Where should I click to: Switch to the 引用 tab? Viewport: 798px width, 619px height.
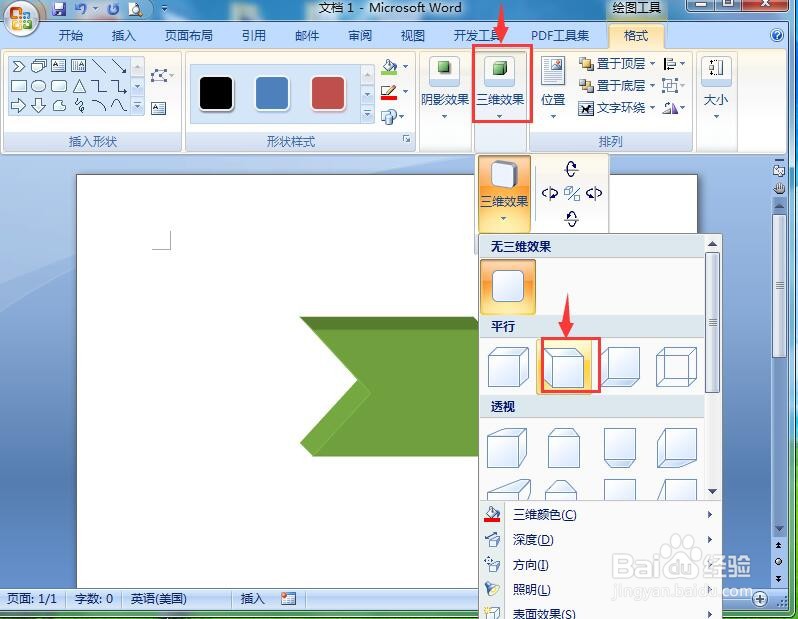253,36
